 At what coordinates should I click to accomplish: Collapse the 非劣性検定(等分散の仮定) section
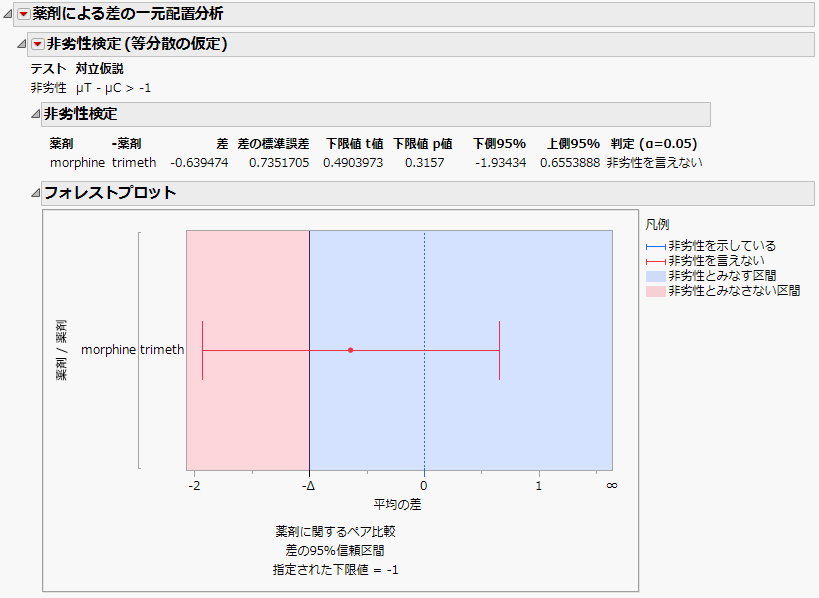coord(20,43)
